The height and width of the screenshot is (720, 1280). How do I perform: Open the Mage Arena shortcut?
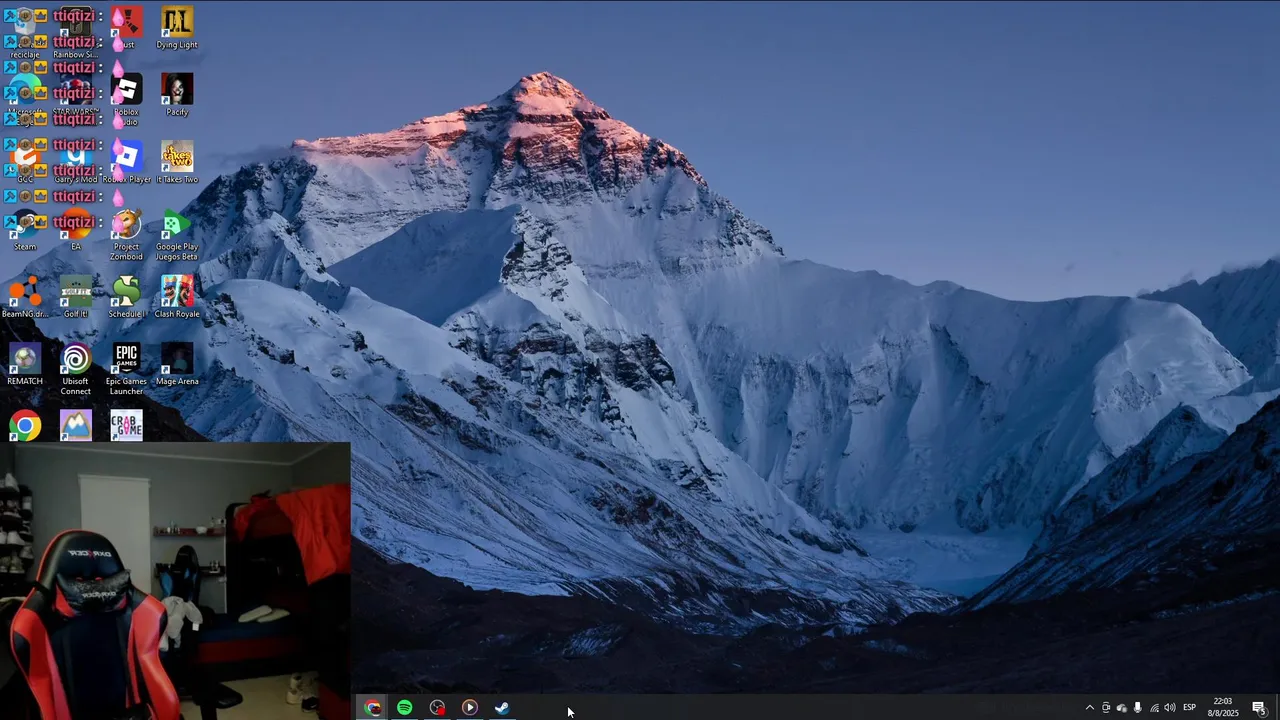point(177,363)
